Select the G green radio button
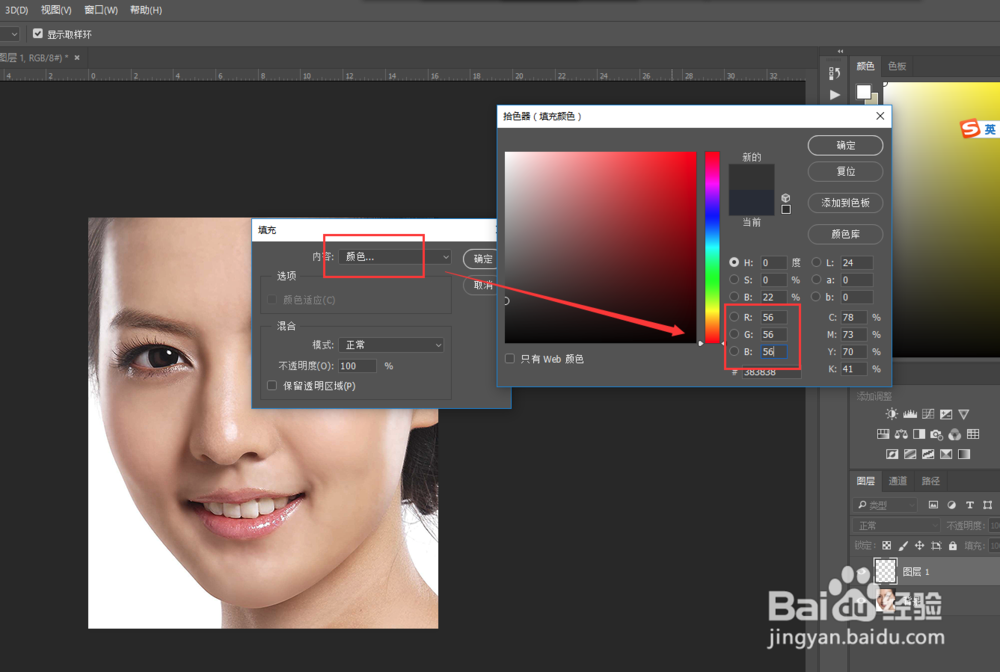The image size is (1000, 672). click(x=734, y=334)
